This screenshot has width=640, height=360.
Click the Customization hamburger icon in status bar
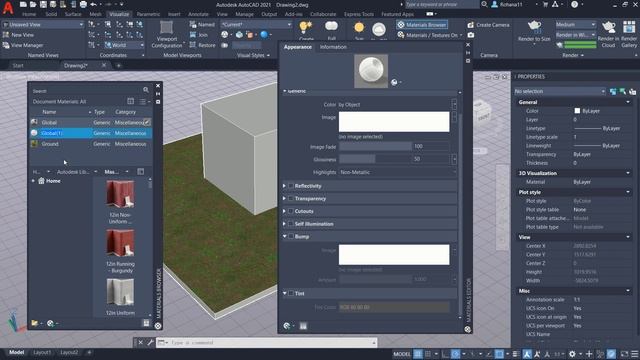pyautogui.click(x=635, y=354)
